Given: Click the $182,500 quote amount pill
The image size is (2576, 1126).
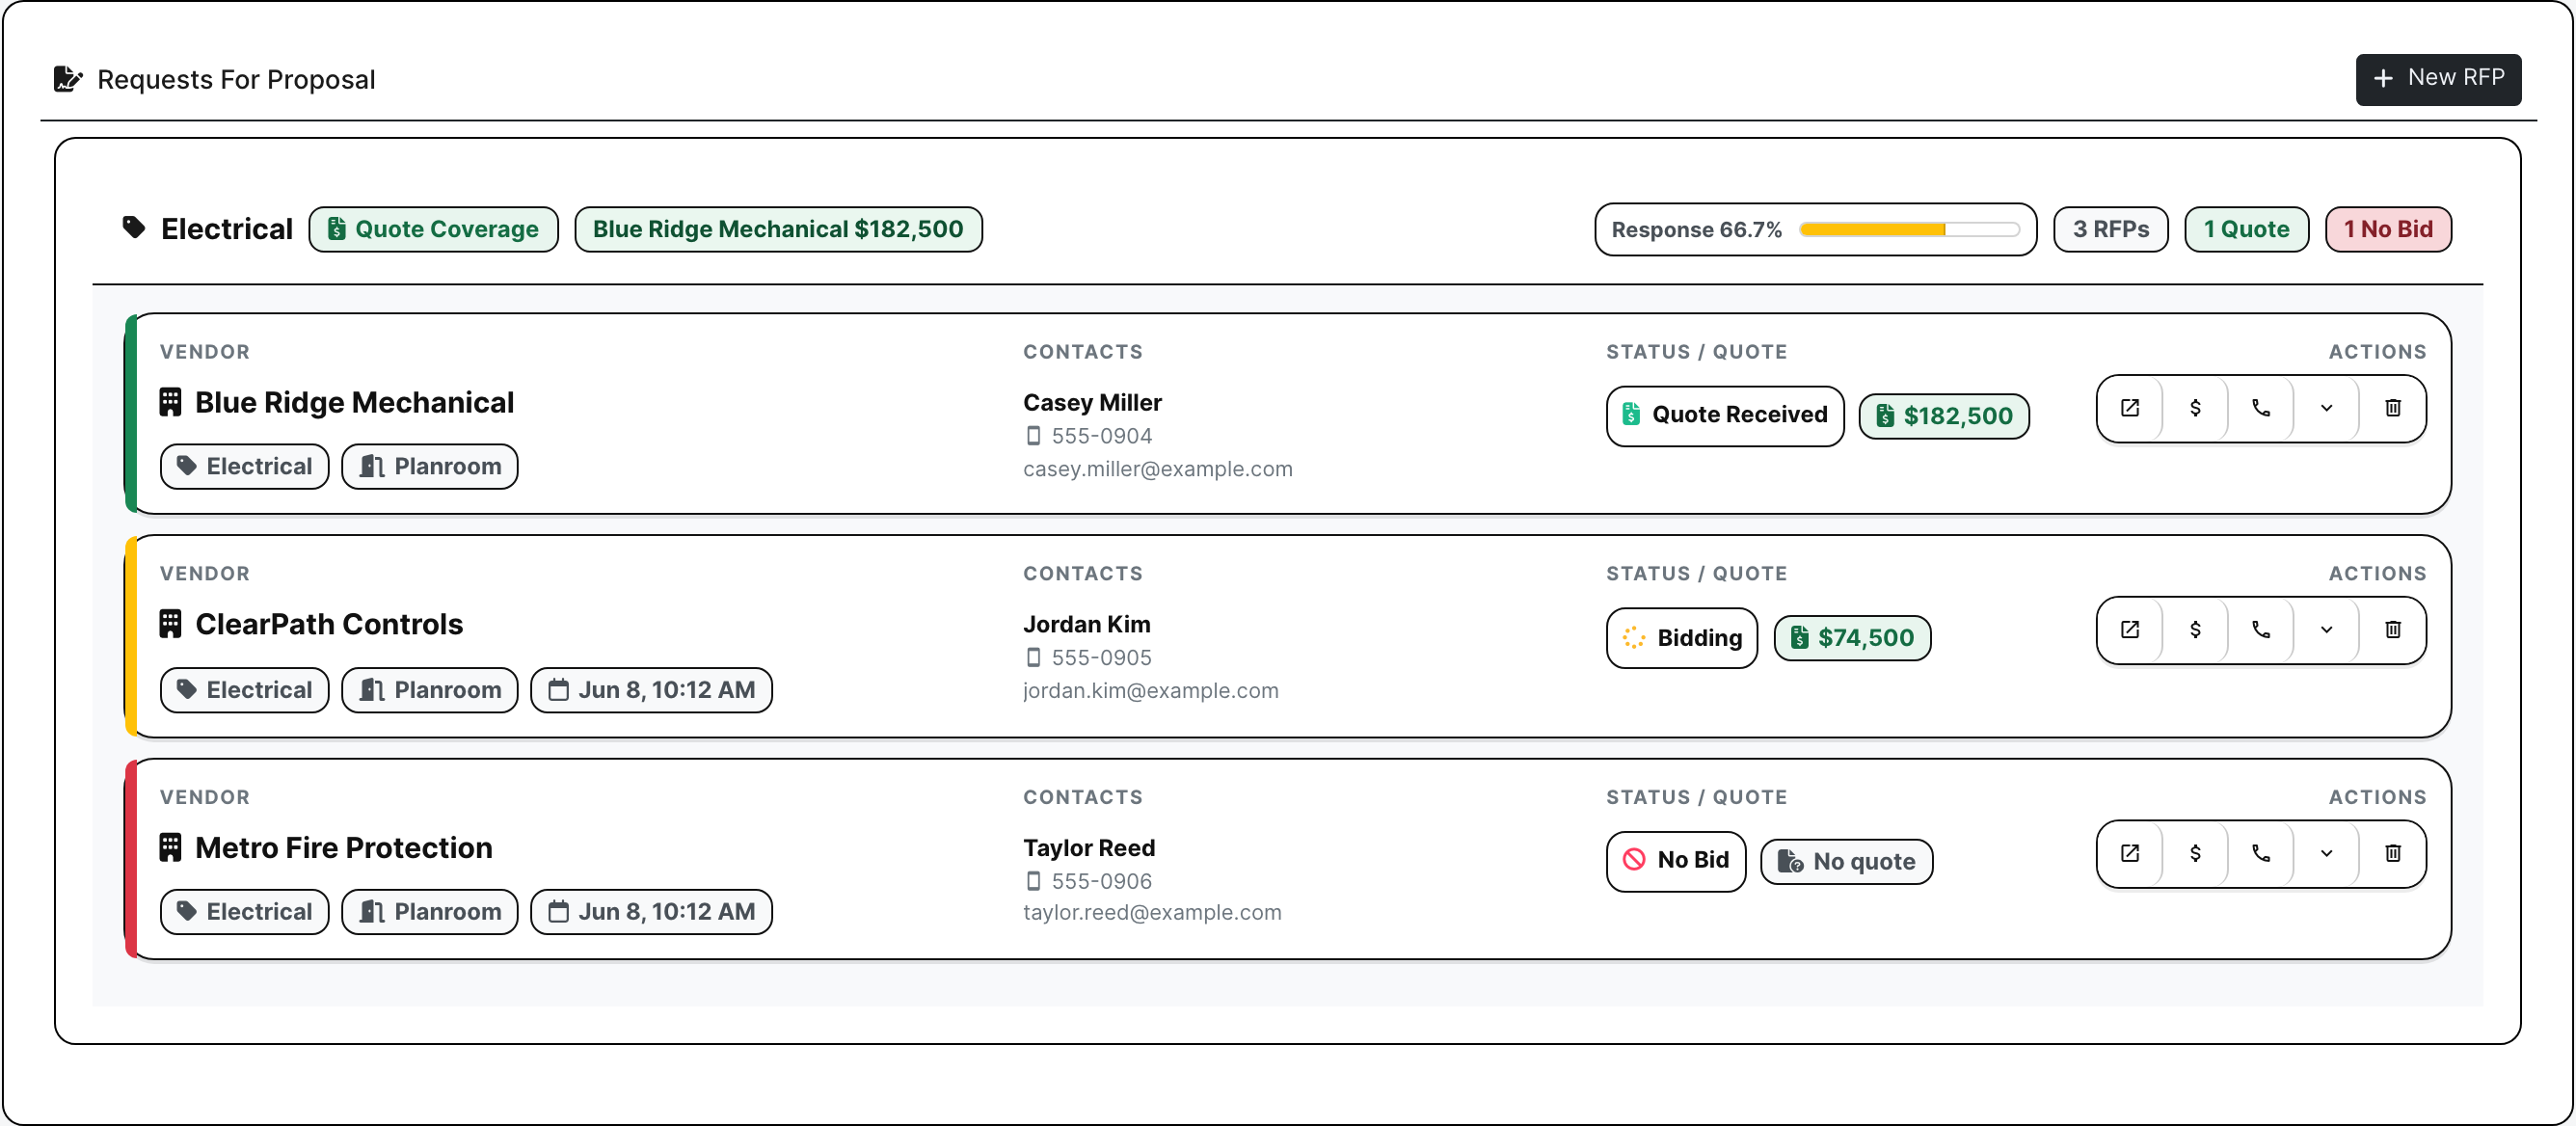Looking at the screenshot, I should (1944, 416).
